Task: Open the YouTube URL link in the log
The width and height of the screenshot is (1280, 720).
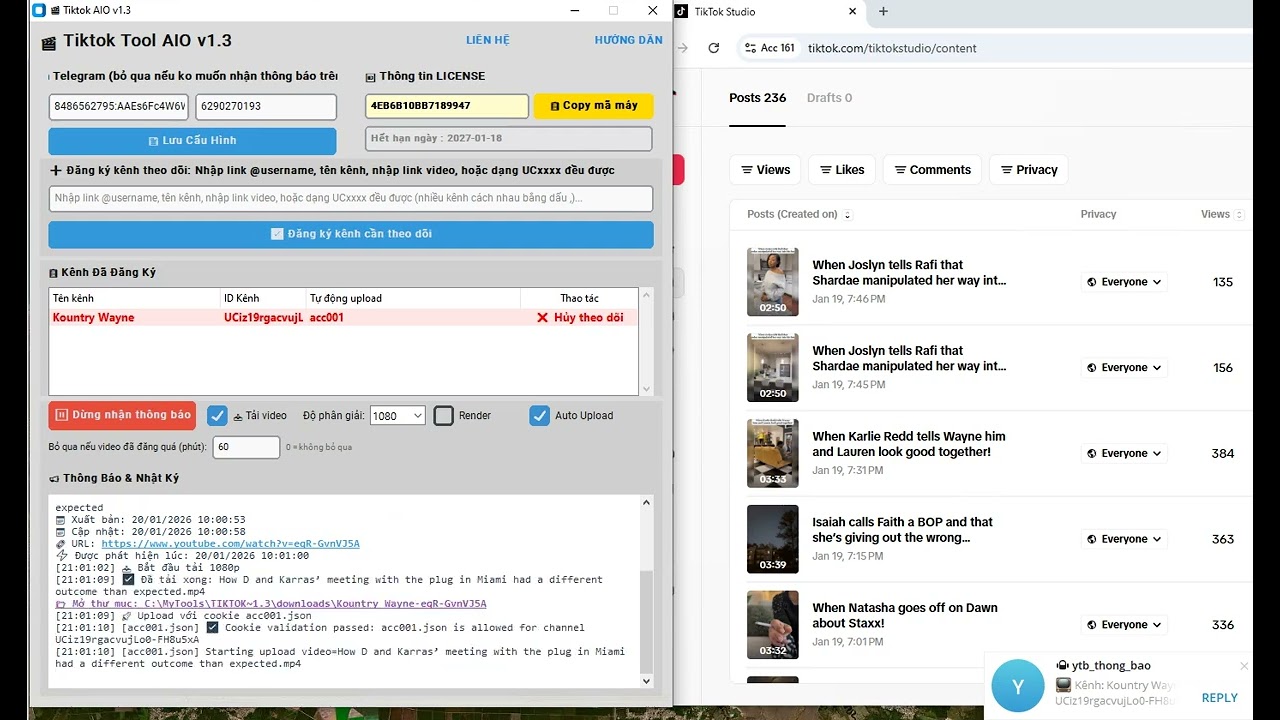Action: [x=230, y=544]
